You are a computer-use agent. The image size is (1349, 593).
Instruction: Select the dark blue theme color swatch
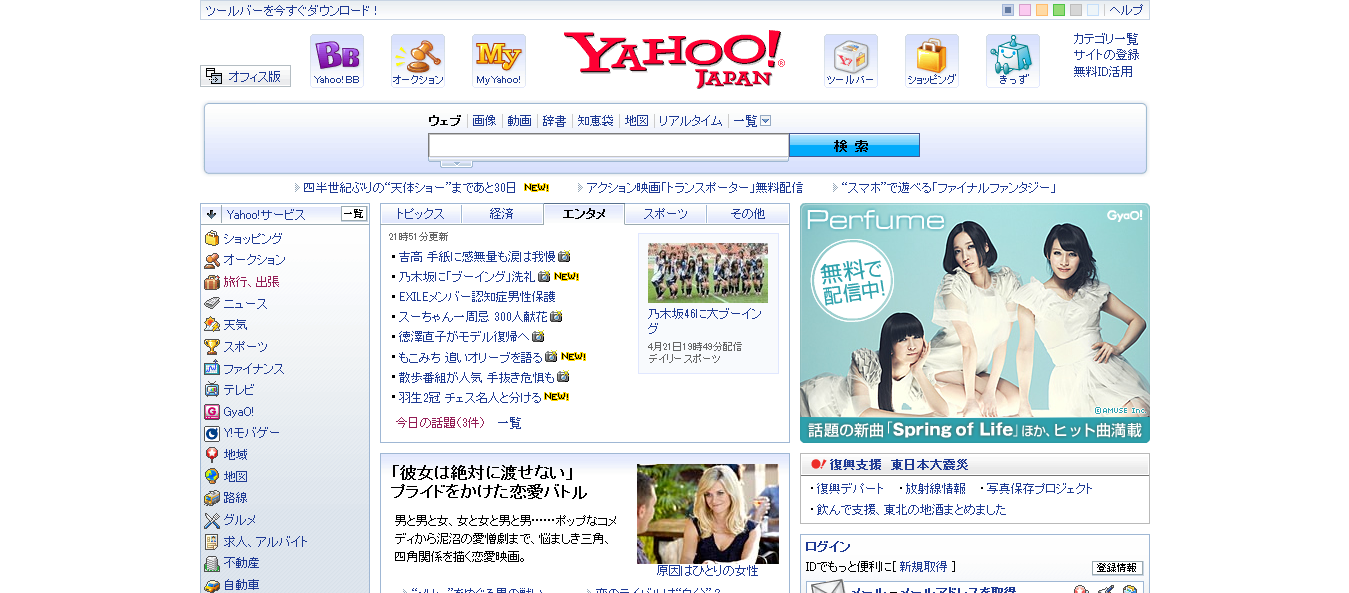pyautogui.click(x=1008, y=10)
